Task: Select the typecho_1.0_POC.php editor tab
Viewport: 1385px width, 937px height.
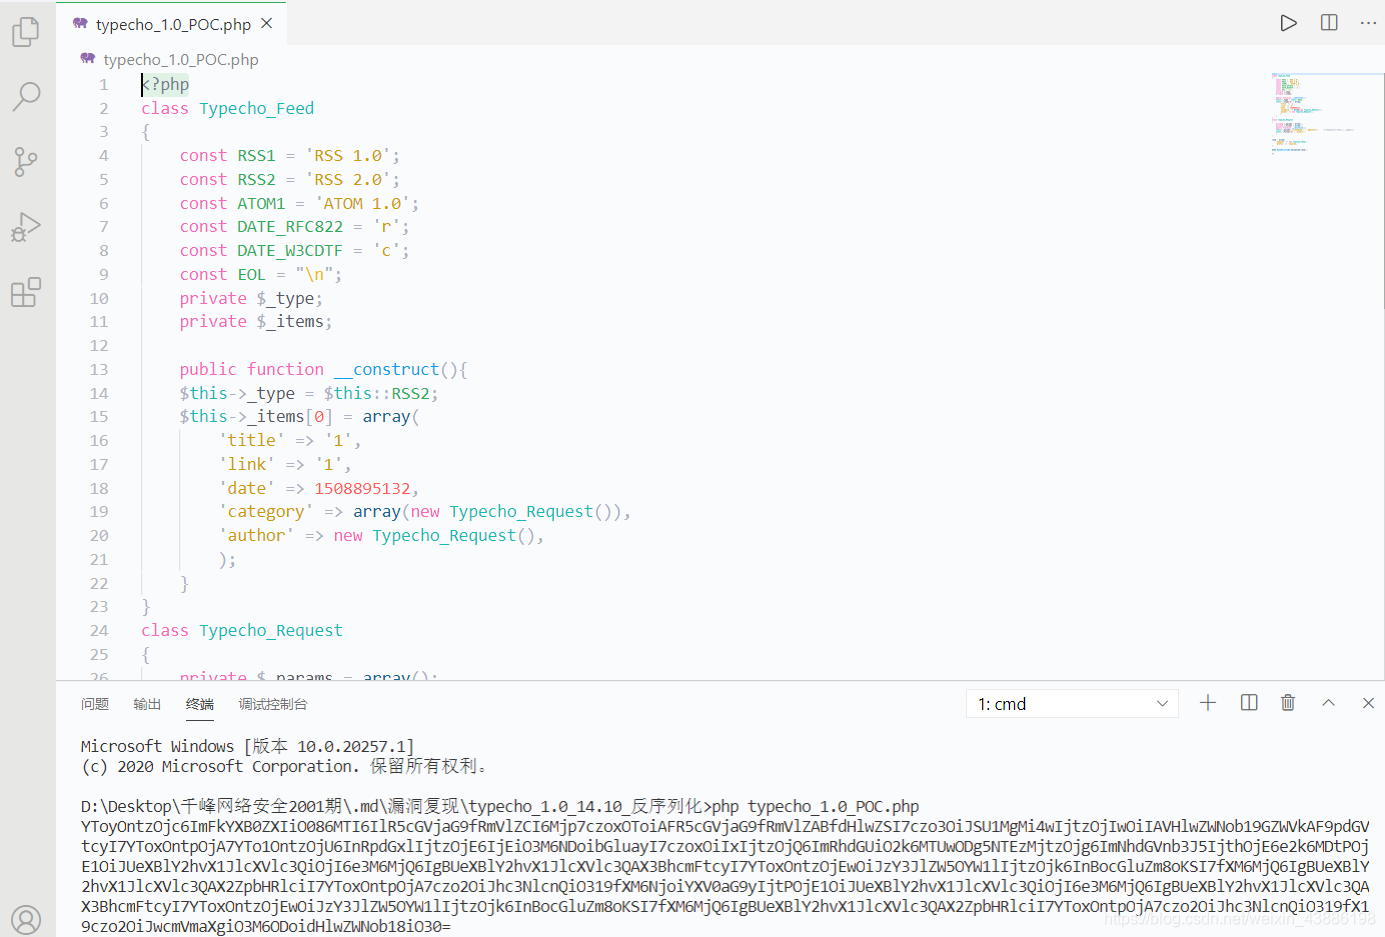Action: 171,23
